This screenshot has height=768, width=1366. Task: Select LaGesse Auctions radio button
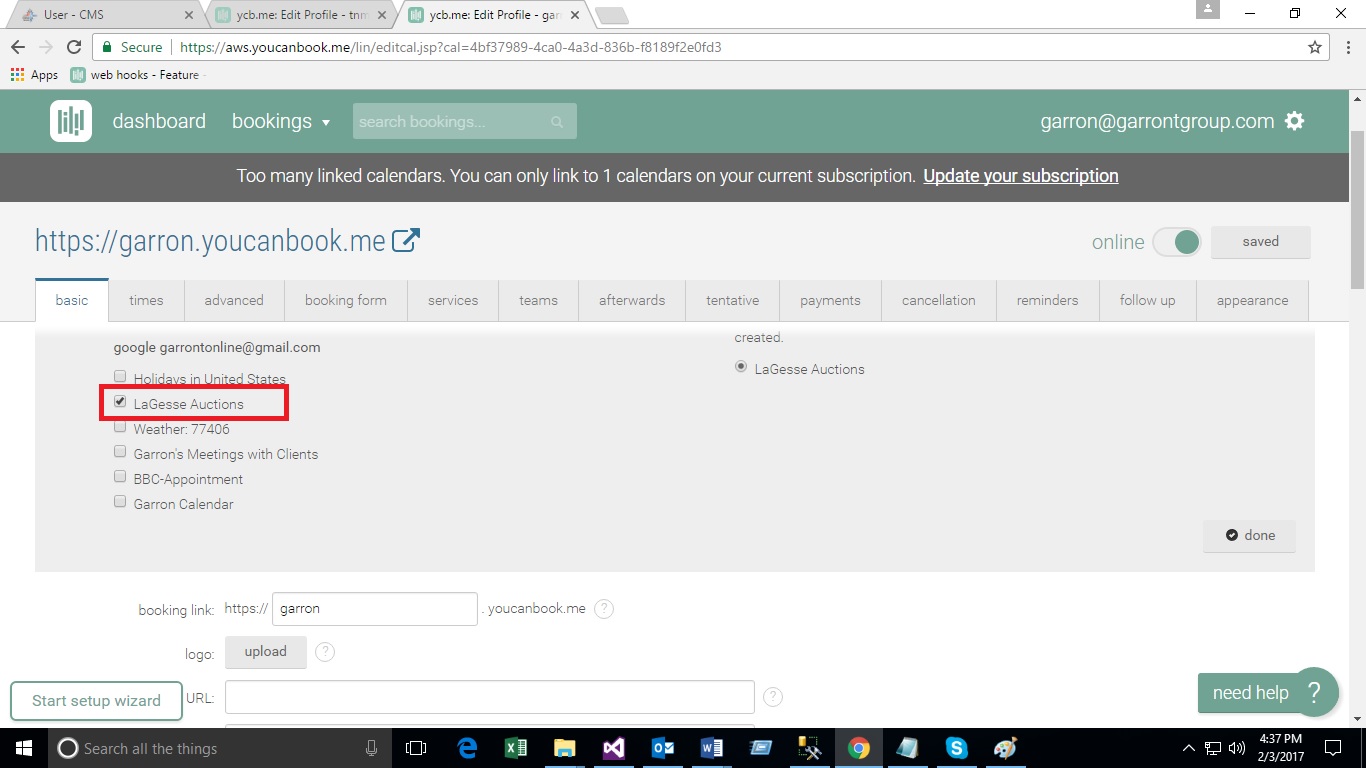pyautogui.click(x=741, y=368)
